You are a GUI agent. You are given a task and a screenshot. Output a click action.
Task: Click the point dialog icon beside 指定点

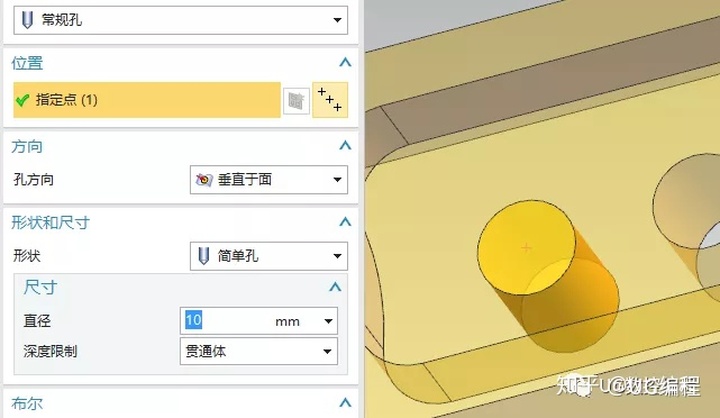[330, 100]
